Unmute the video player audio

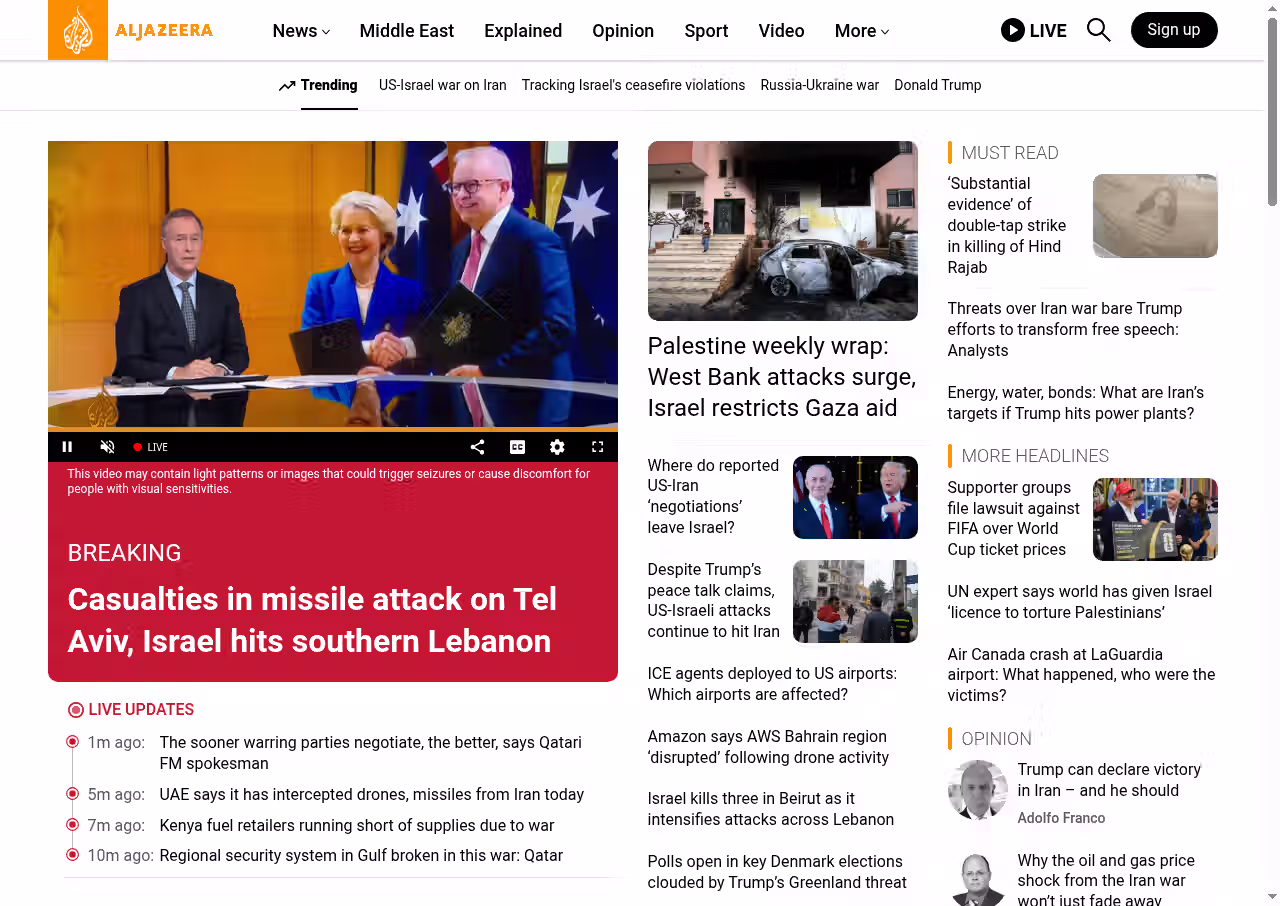click(108, 447)
